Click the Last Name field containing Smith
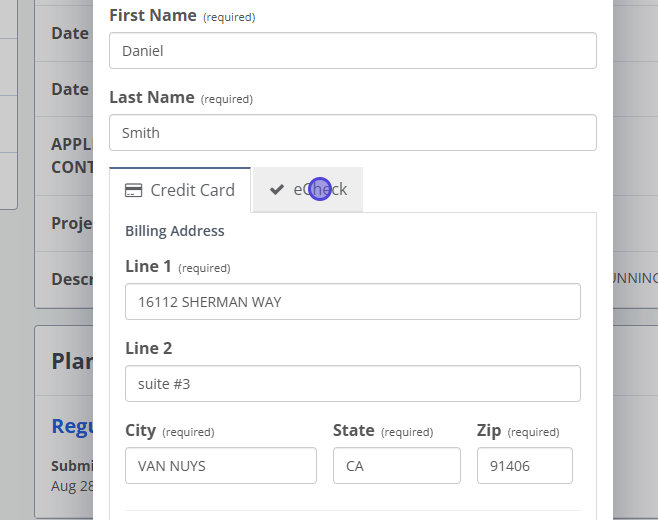Image resolution: width=658 pixels, height=520 pixels. 353,133
